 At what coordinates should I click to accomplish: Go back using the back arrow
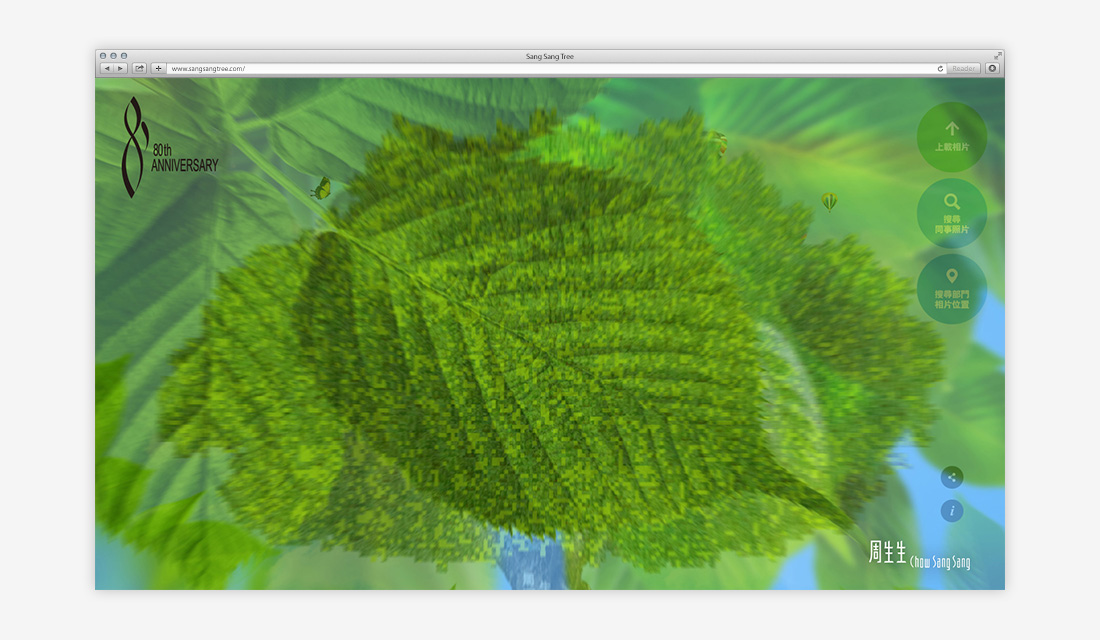(107, 68)
